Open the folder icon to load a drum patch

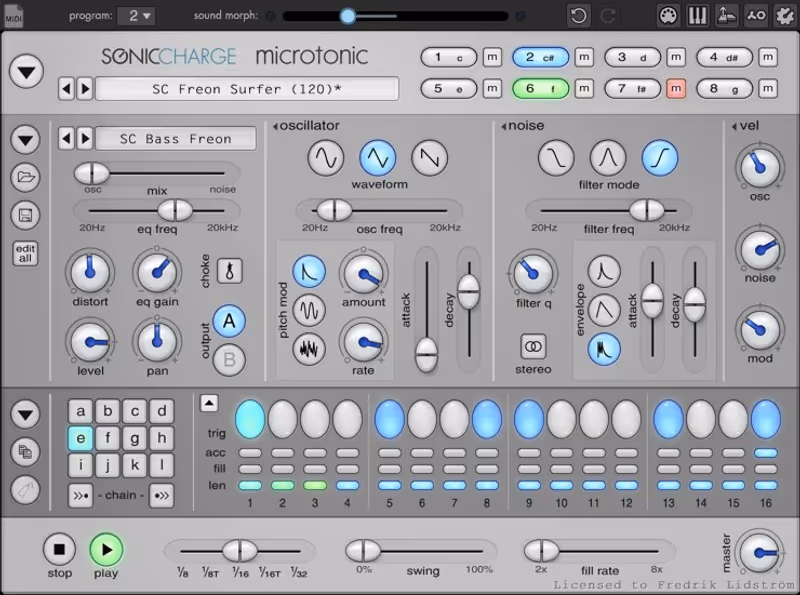(x=24, y=177)
